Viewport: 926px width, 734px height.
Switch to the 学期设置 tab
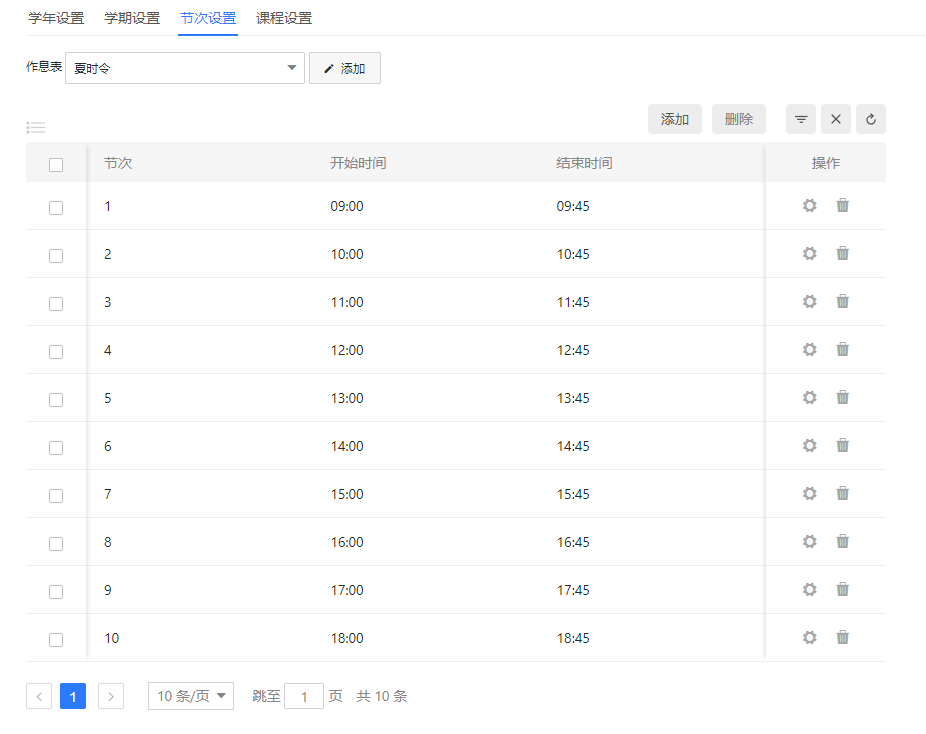132,18
